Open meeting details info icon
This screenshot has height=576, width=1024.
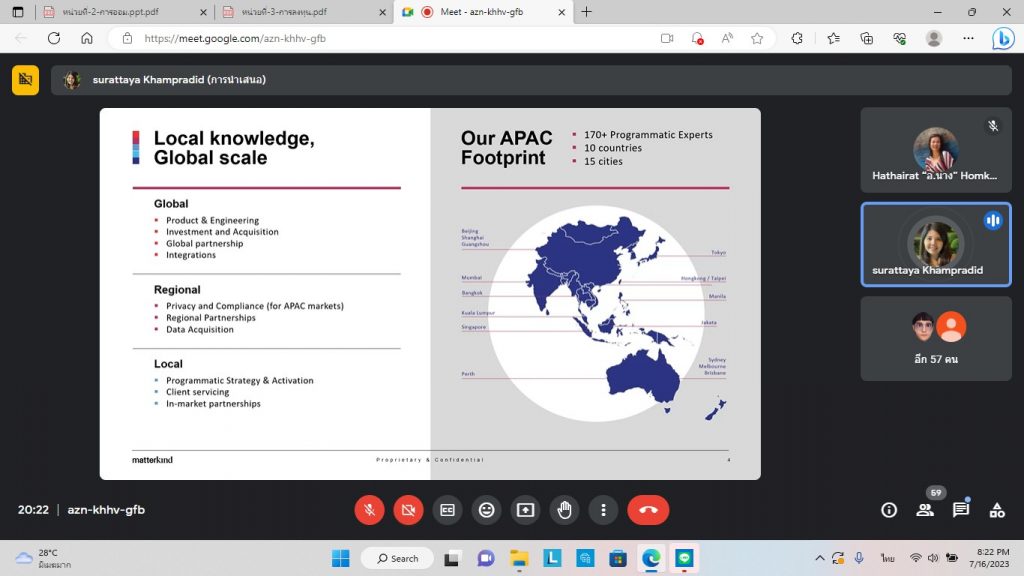889,510
